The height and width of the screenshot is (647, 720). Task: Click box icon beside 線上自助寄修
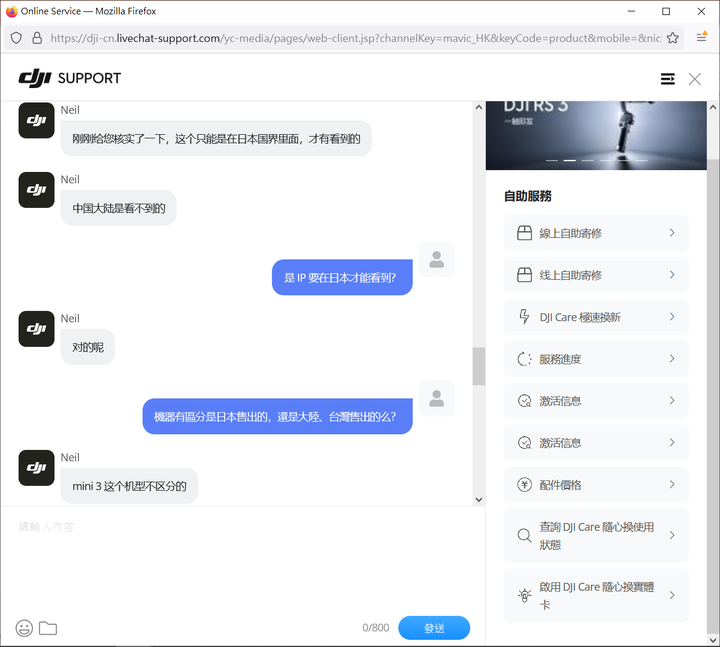pyautogui.click(x=524, y=233)
